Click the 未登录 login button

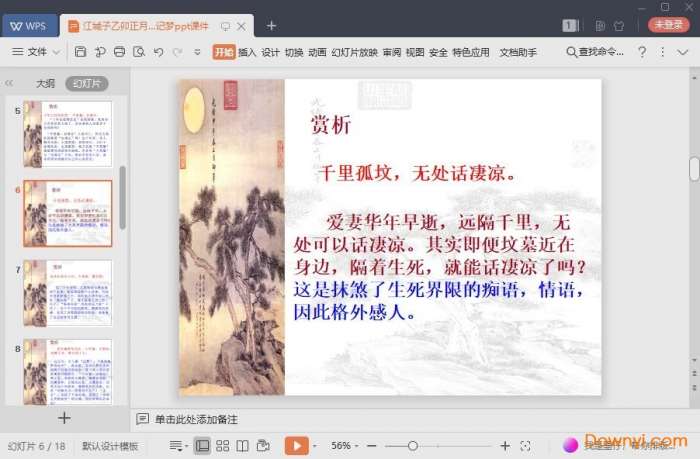tap(668, 25)
